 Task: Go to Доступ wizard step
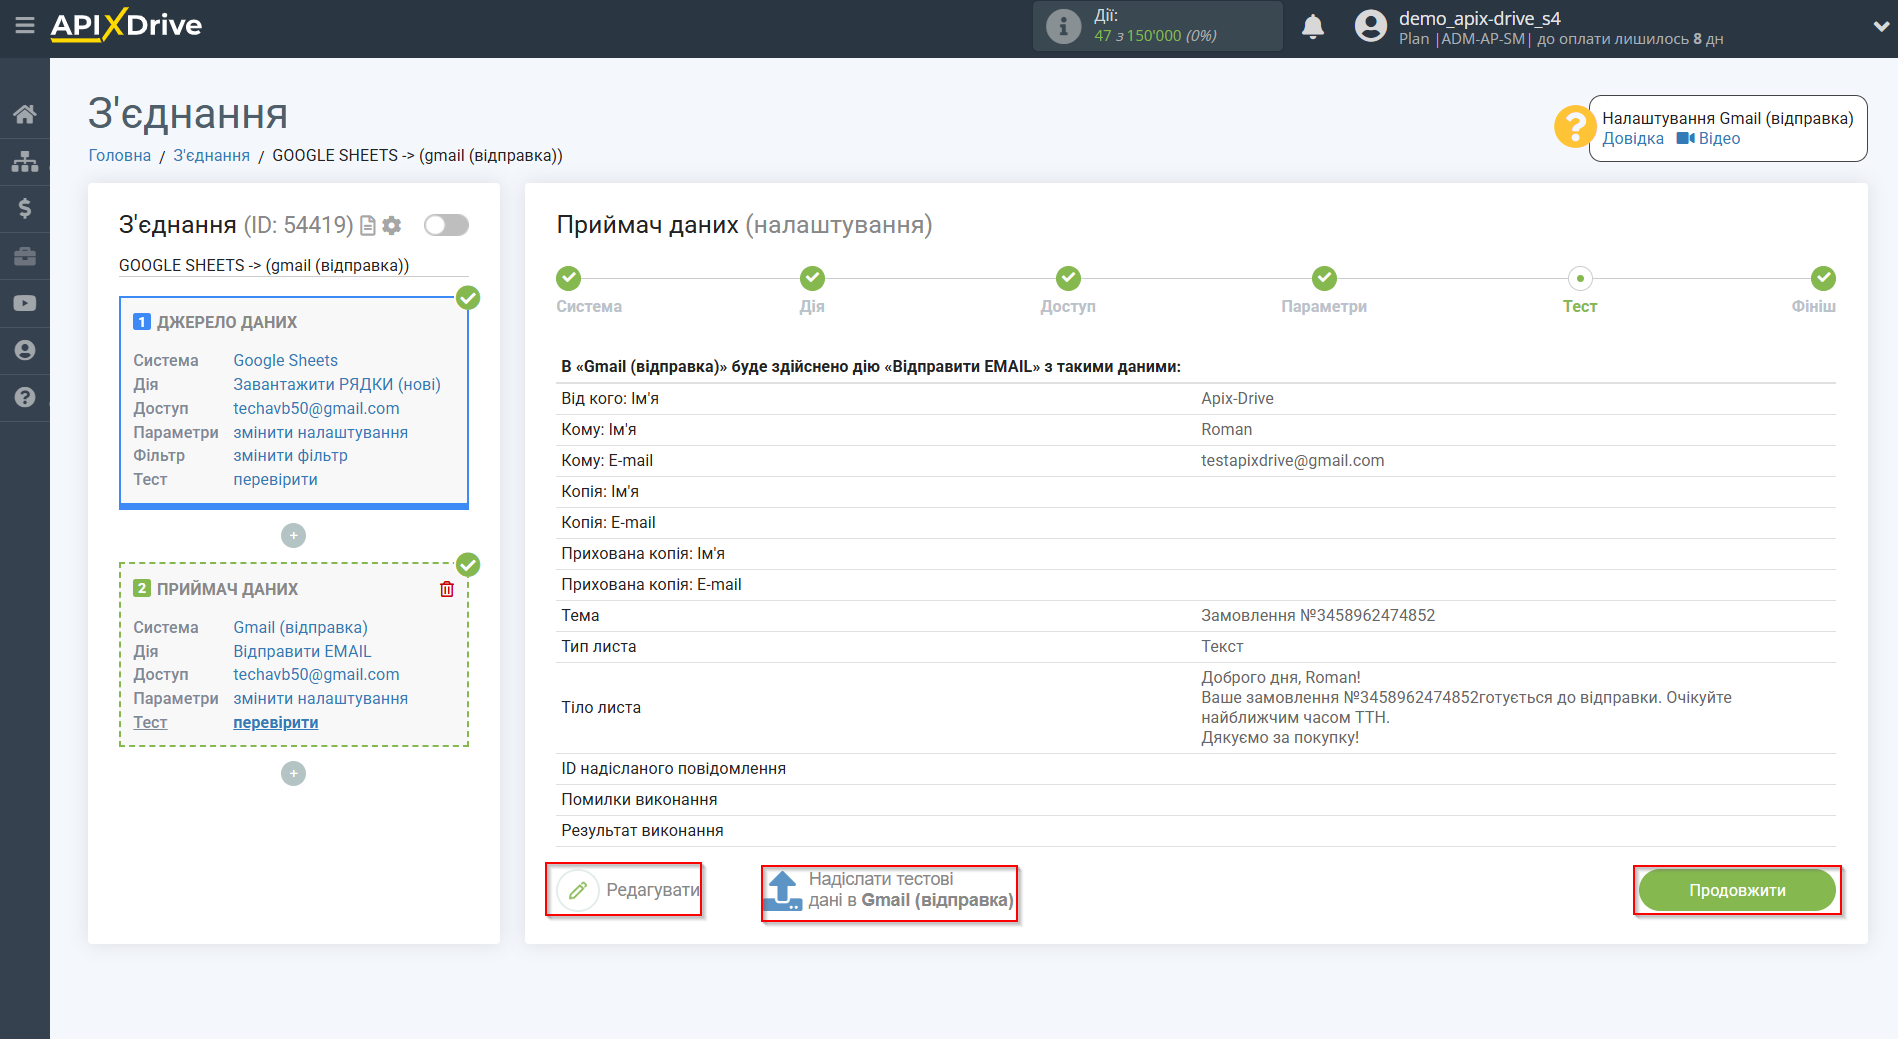point(1068,278)
